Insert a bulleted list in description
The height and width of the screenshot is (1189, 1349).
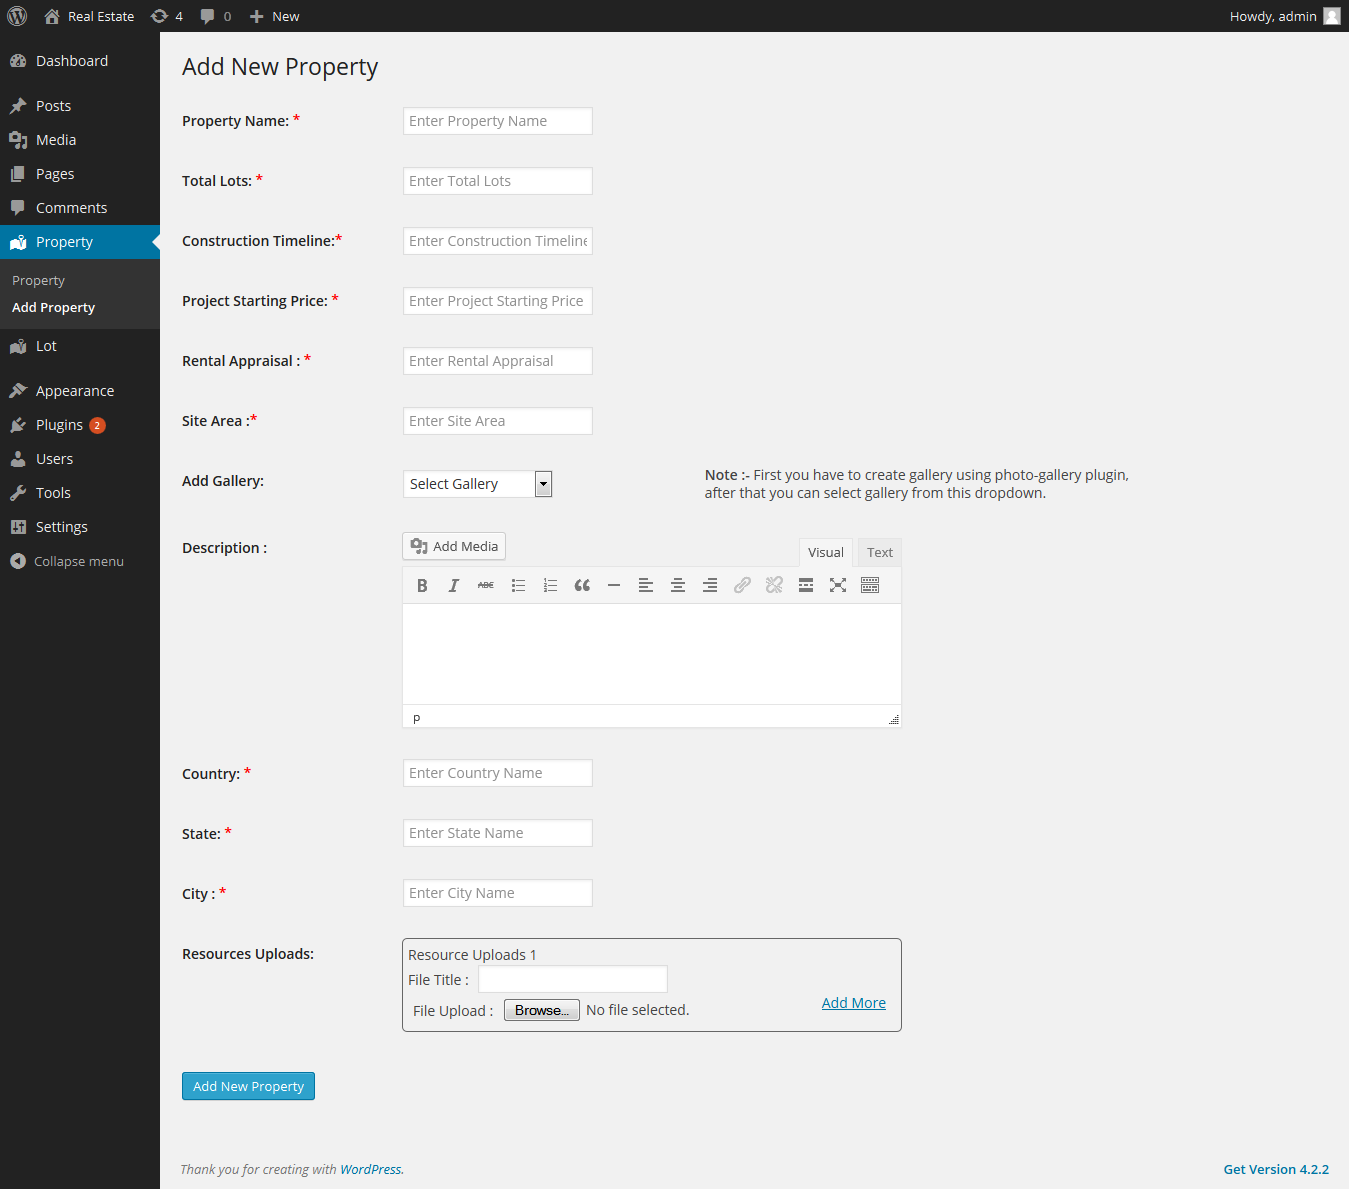coord(518,586)
